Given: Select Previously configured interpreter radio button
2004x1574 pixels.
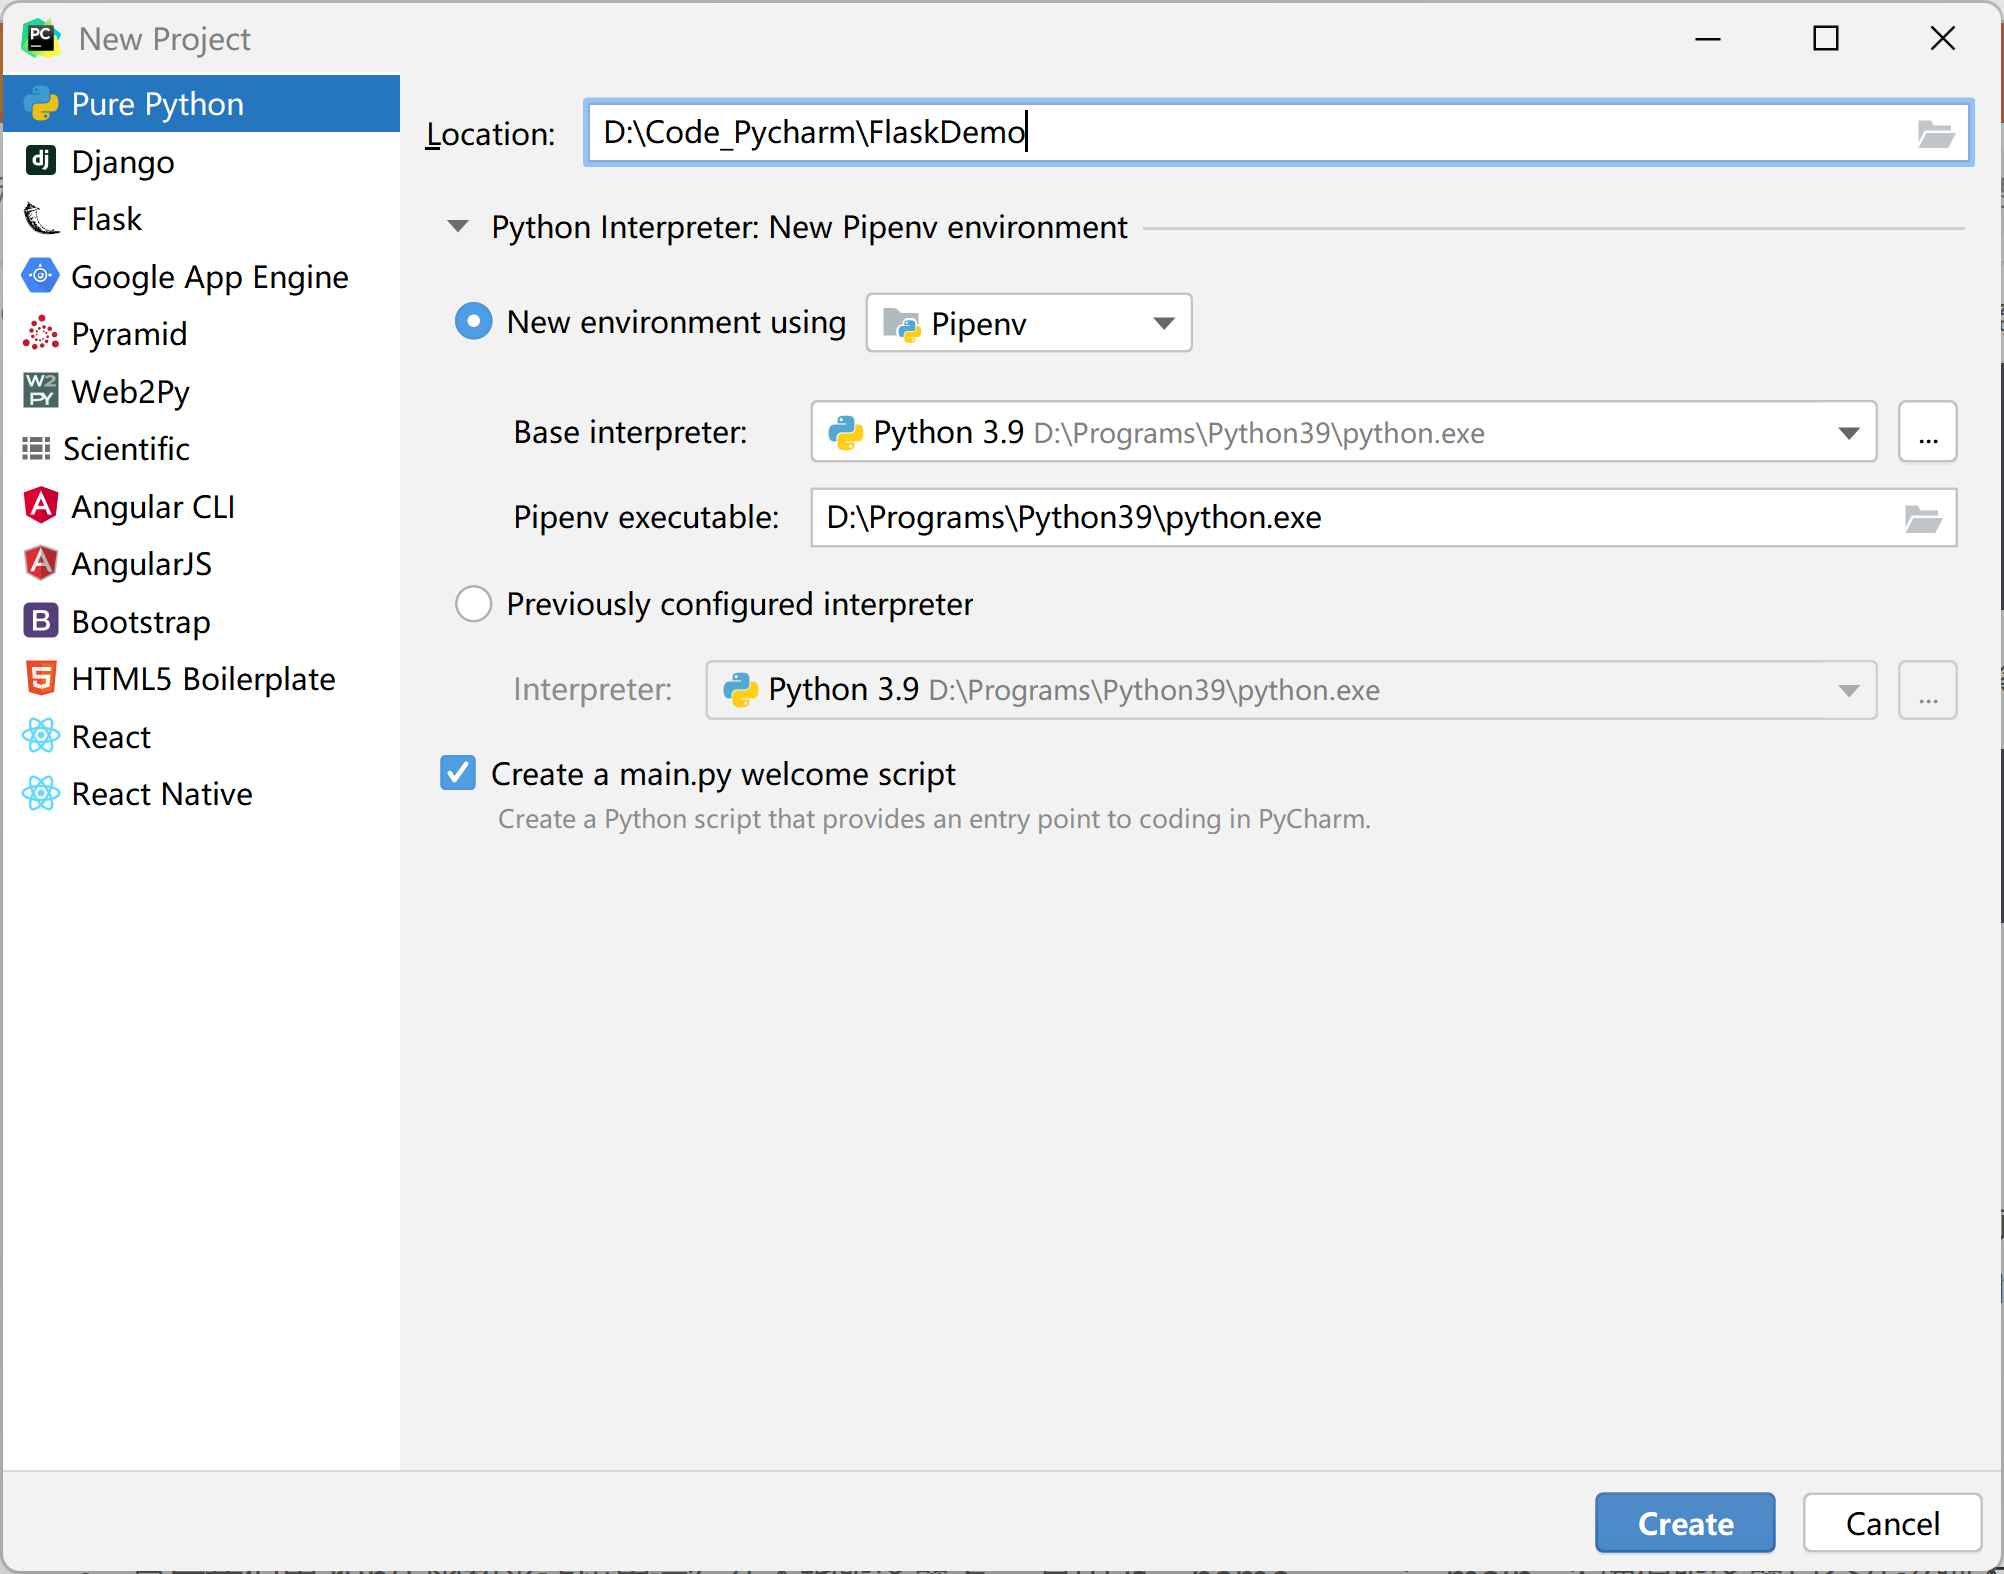Looking at the screenshot, I should pos(473,604).
